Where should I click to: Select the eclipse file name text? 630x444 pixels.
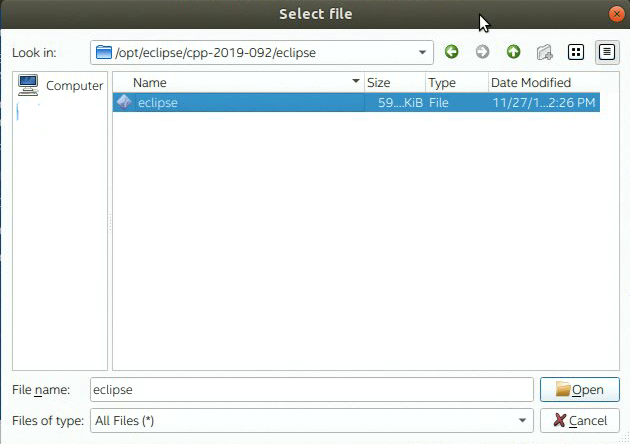click(158, 102)
